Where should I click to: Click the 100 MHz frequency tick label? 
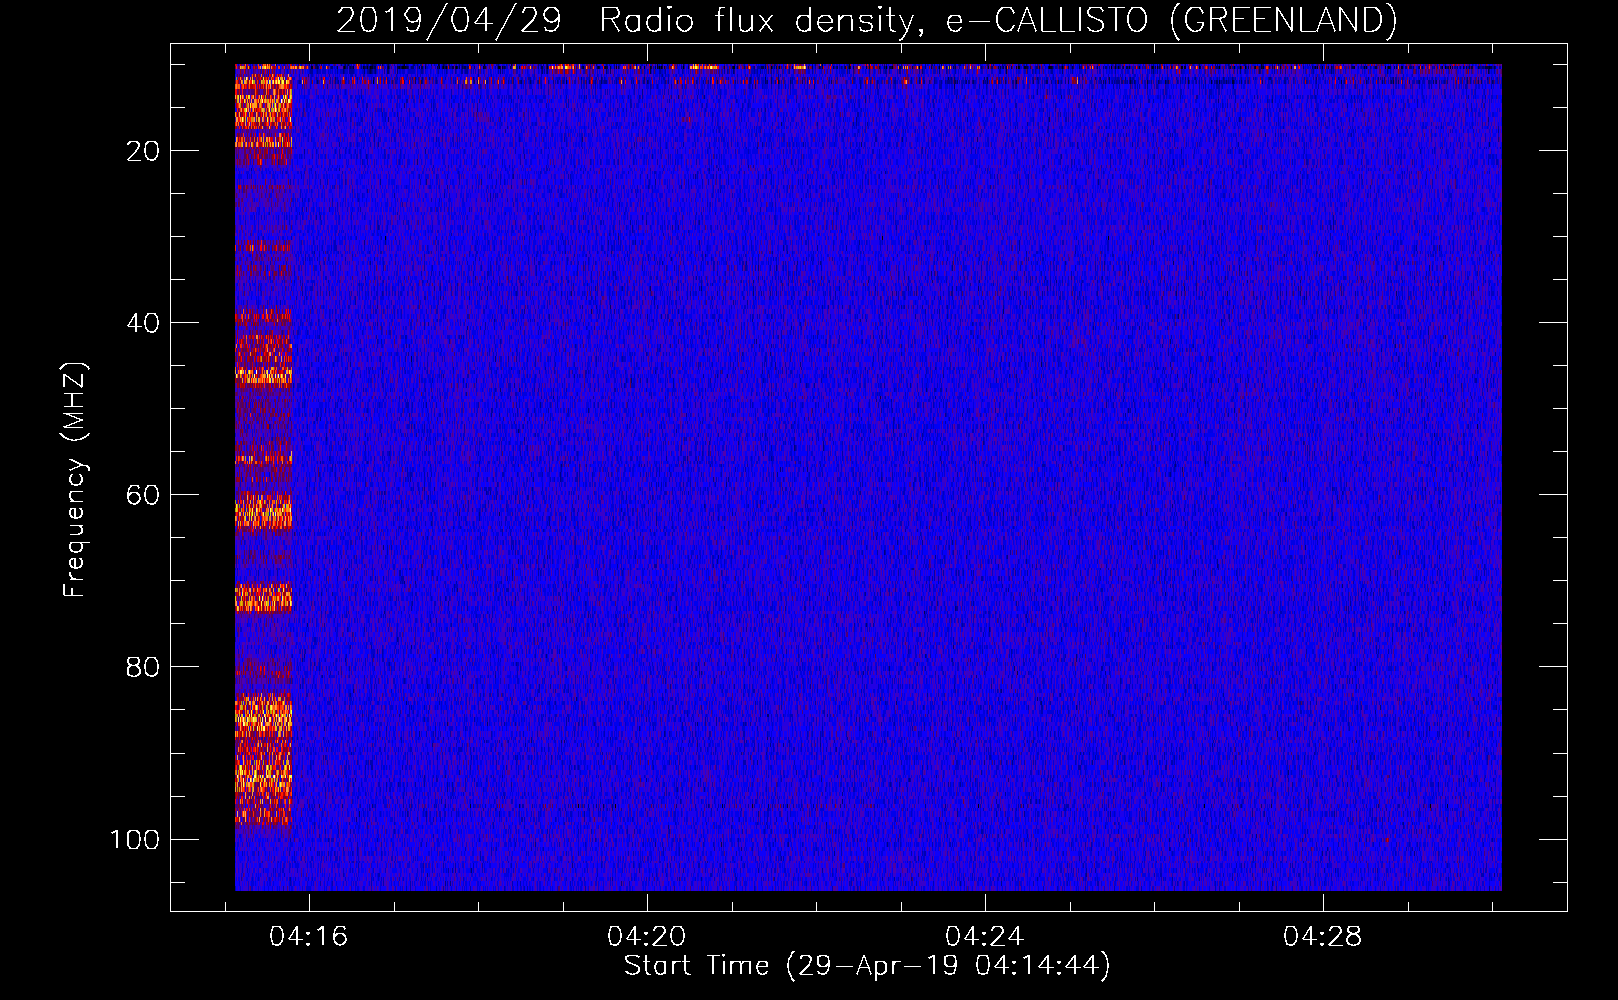[x=135, y=839]
